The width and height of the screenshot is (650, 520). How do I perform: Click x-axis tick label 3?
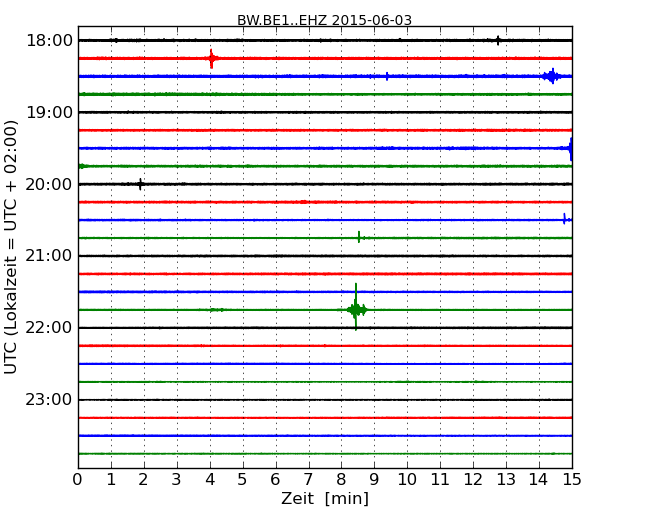click(x=177, y=480)
